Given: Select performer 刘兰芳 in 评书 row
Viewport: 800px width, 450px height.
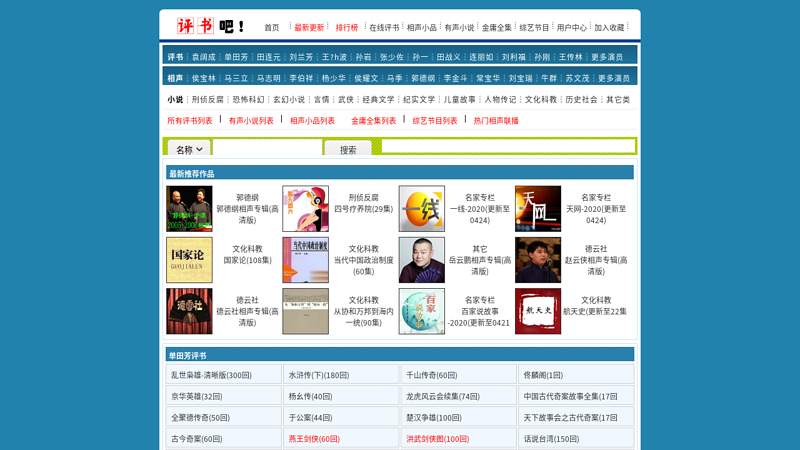Looking at the screenshot, I should tap(301, 57).
